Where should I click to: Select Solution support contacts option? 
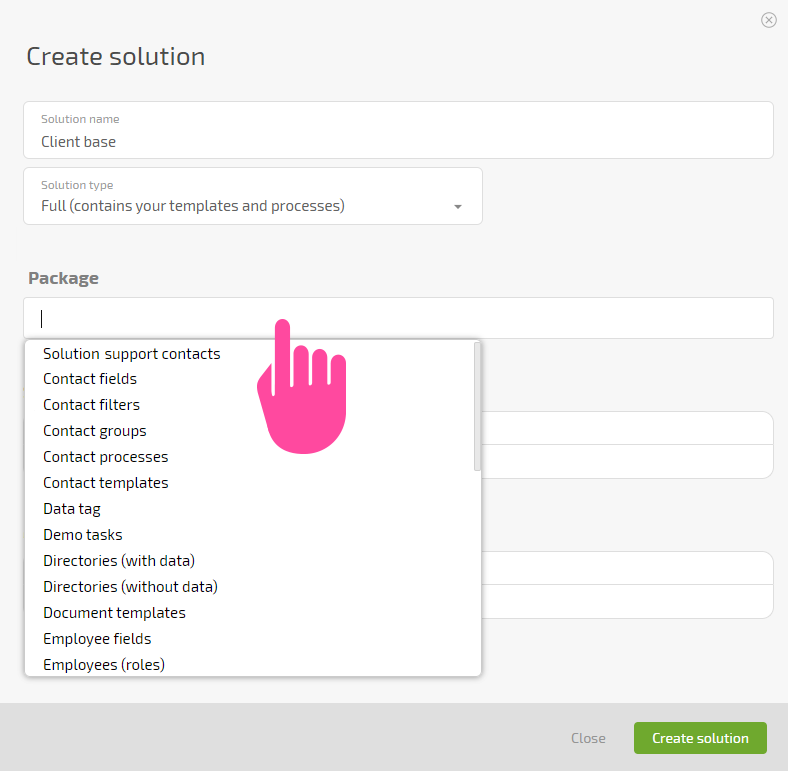(x=132, y=354)
